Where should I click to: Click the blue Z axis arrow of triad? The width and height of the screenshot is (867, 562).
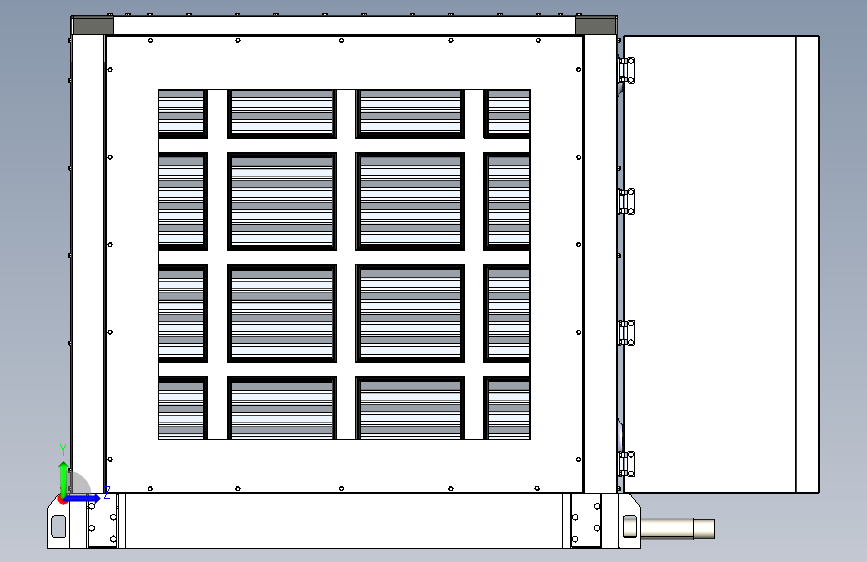[x=84, y=498]
